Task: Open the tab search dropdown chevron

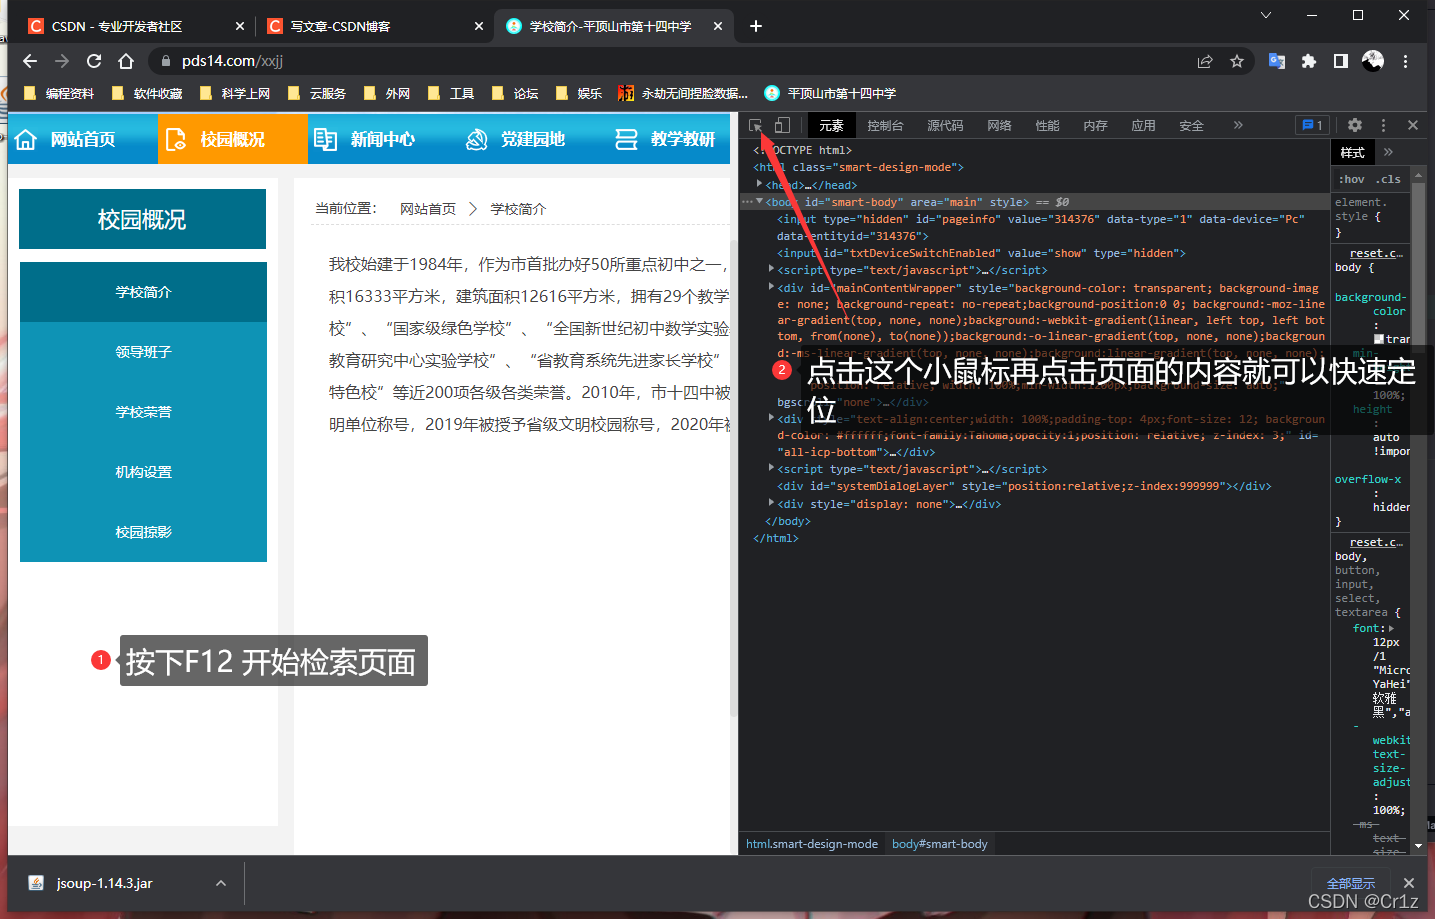Action: click(1266, 15)
